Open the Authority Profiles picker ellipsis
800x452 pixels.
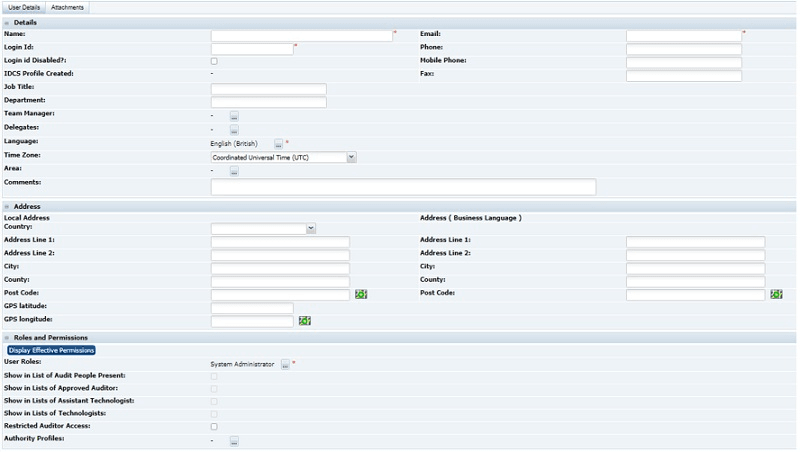coord(234,441)
